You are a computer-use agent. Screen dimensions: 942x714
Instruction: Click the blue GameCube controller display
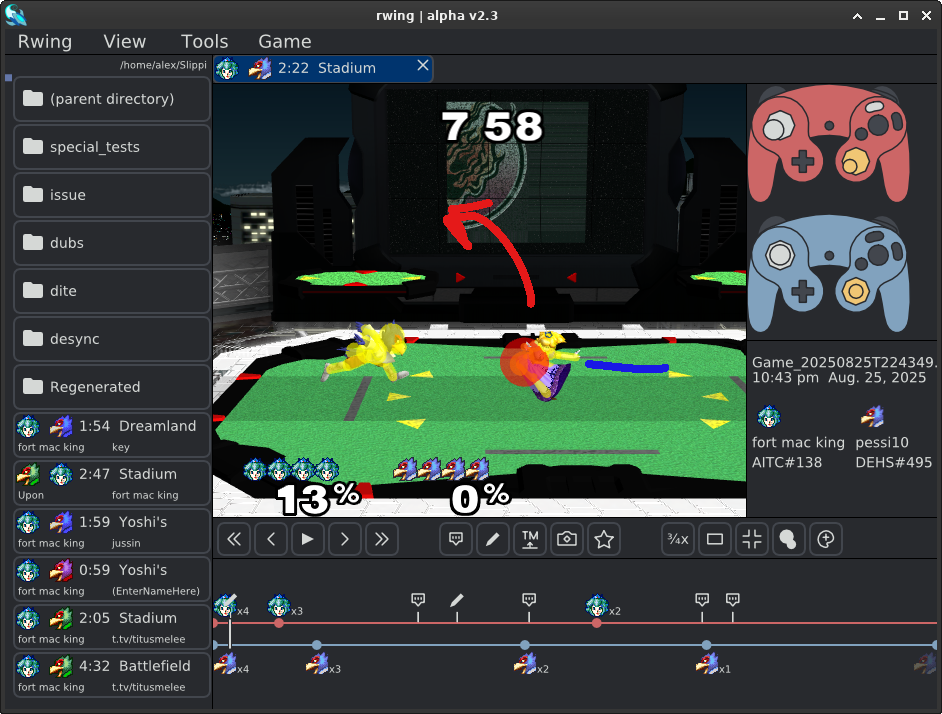pyautogui.click(x=830, y=273)
